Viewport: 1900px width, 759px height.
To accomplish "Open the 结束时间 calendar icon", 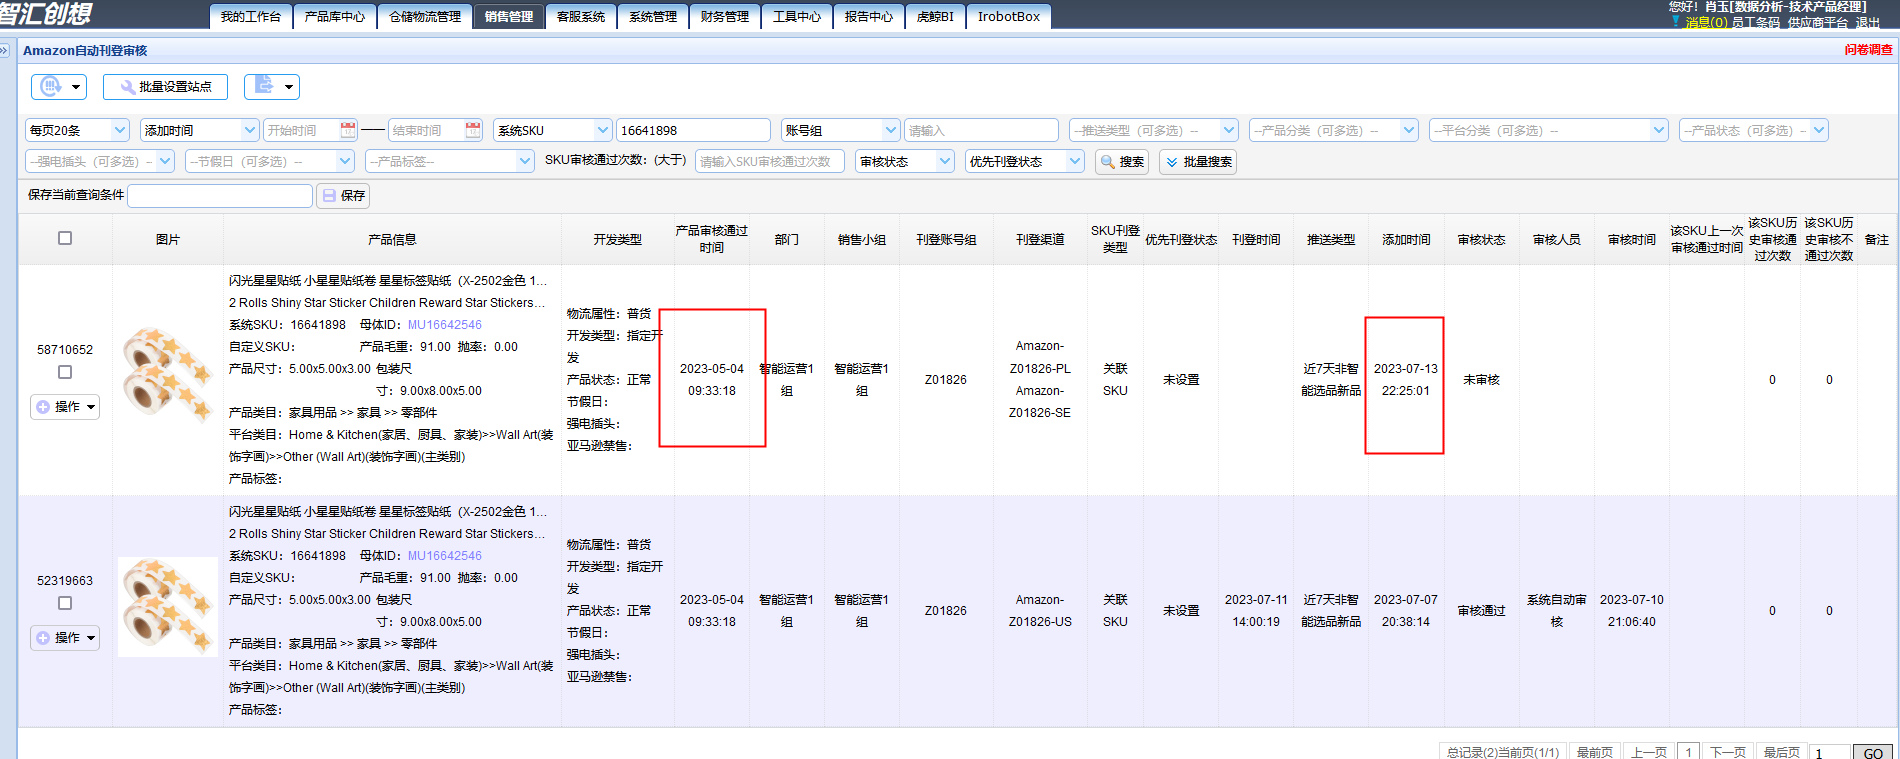I will click(x=473, y=130).
